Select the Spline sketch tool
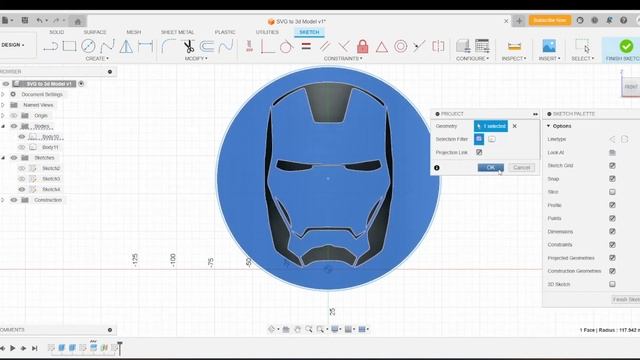640x360 pixels. (x=107, y=47)
